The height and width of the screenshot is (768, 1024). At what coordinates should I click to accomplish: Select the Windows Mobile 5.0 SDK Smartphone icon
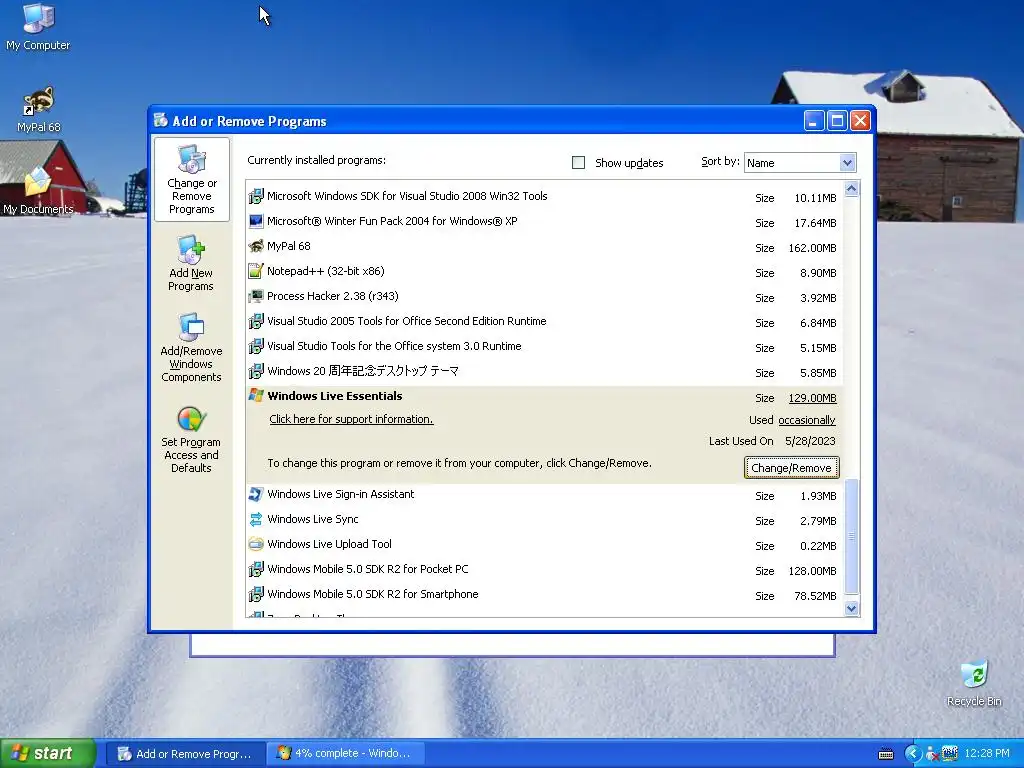pos(256,594)
